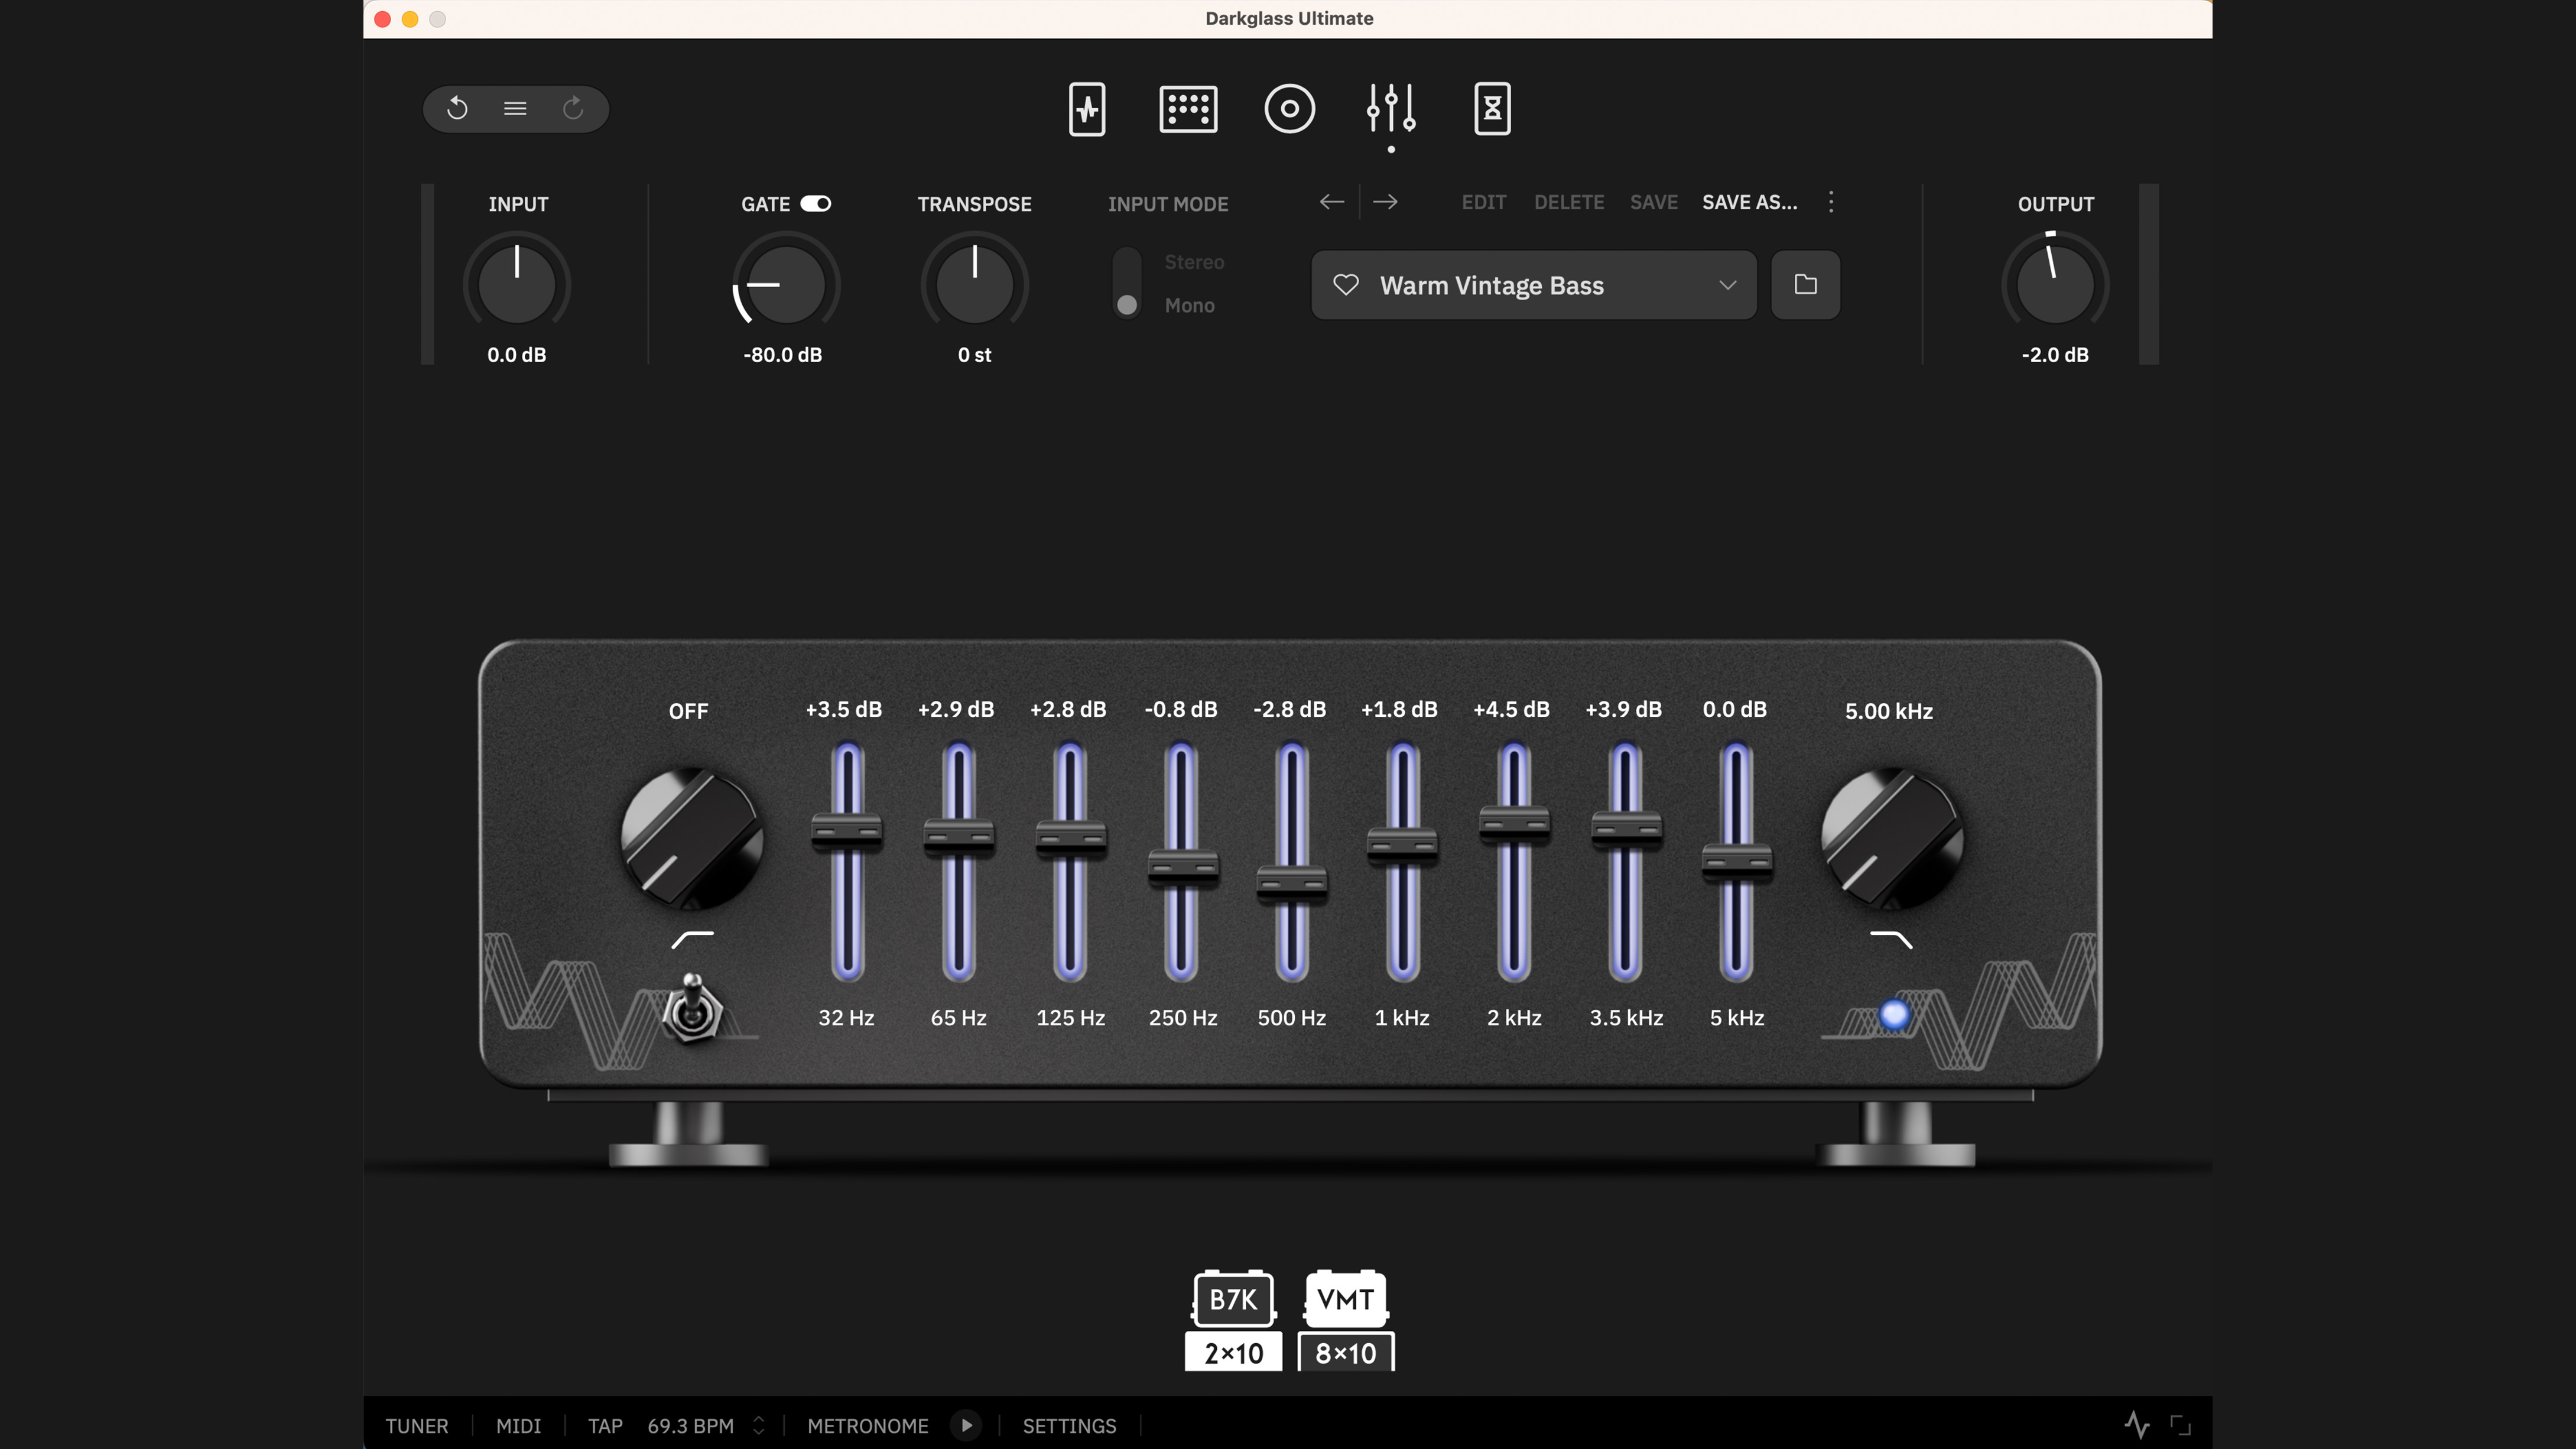Select the 8×10 cabinet
The height and width of the screenshot is (1449, 2576).
[x=1345, y=1353]
